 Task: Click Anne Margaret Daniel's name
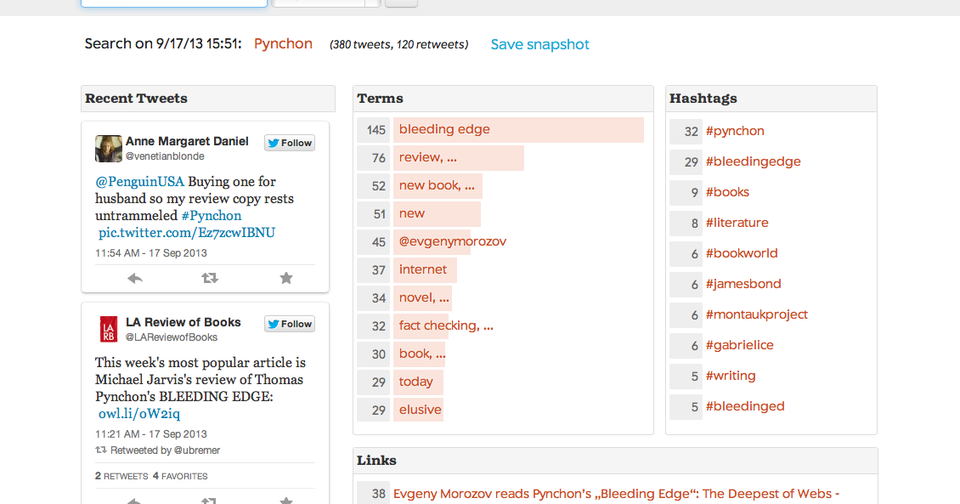click(x=187, y=141)
